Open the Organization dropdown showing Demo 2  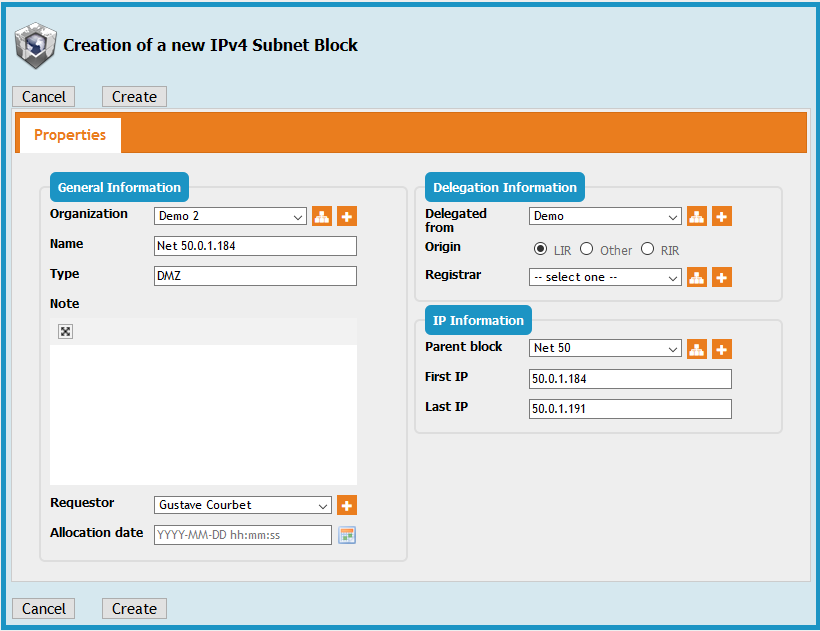coord(231,216)
